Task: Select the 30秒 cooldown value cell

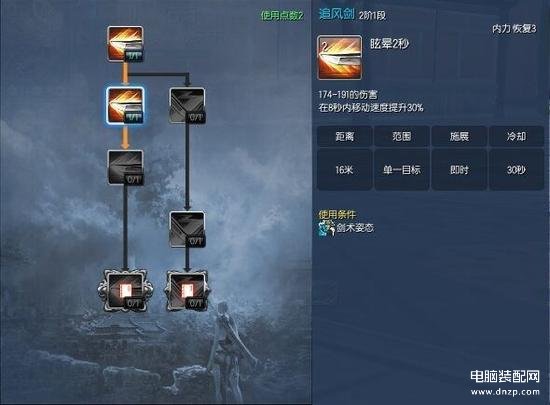Action: pyautogui.click(x=516, y=170)
